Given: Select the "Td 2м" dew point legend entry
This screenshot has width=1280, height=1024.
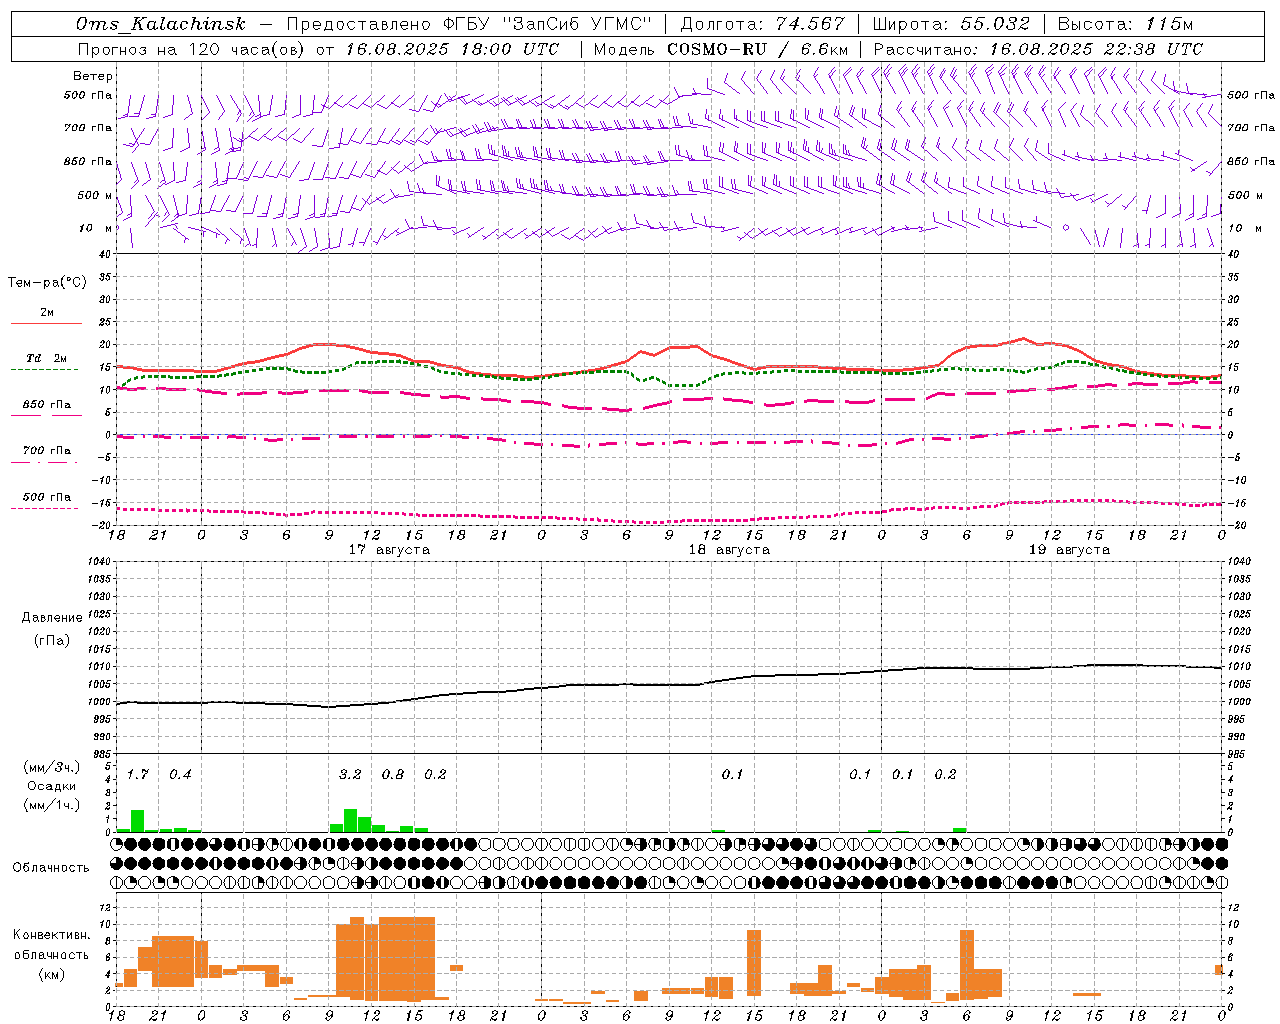Looking at the screenshot, I should (47, 358).
